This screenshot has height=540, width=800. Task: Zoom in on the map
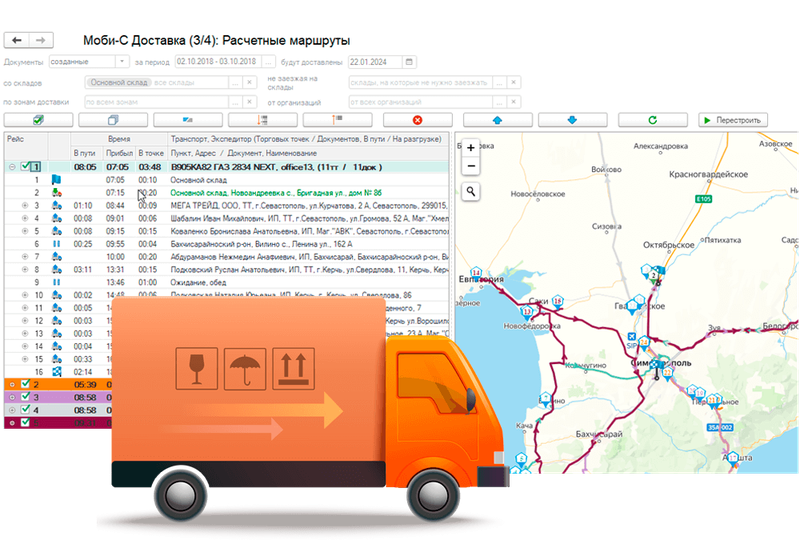coord(471,148)
